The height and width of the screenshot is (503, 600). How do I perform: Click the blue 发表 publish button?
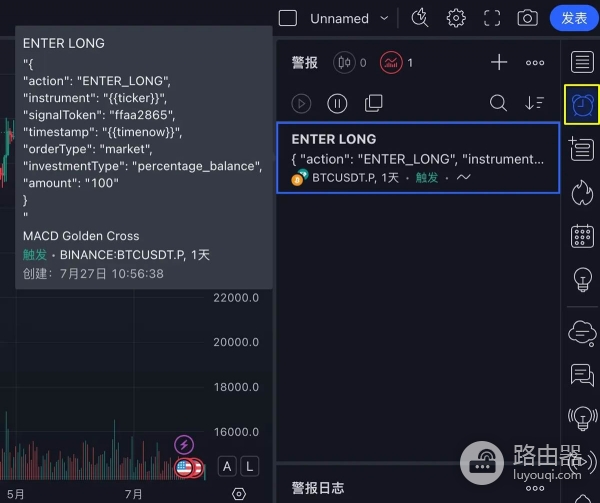click(x=574, y=18)
